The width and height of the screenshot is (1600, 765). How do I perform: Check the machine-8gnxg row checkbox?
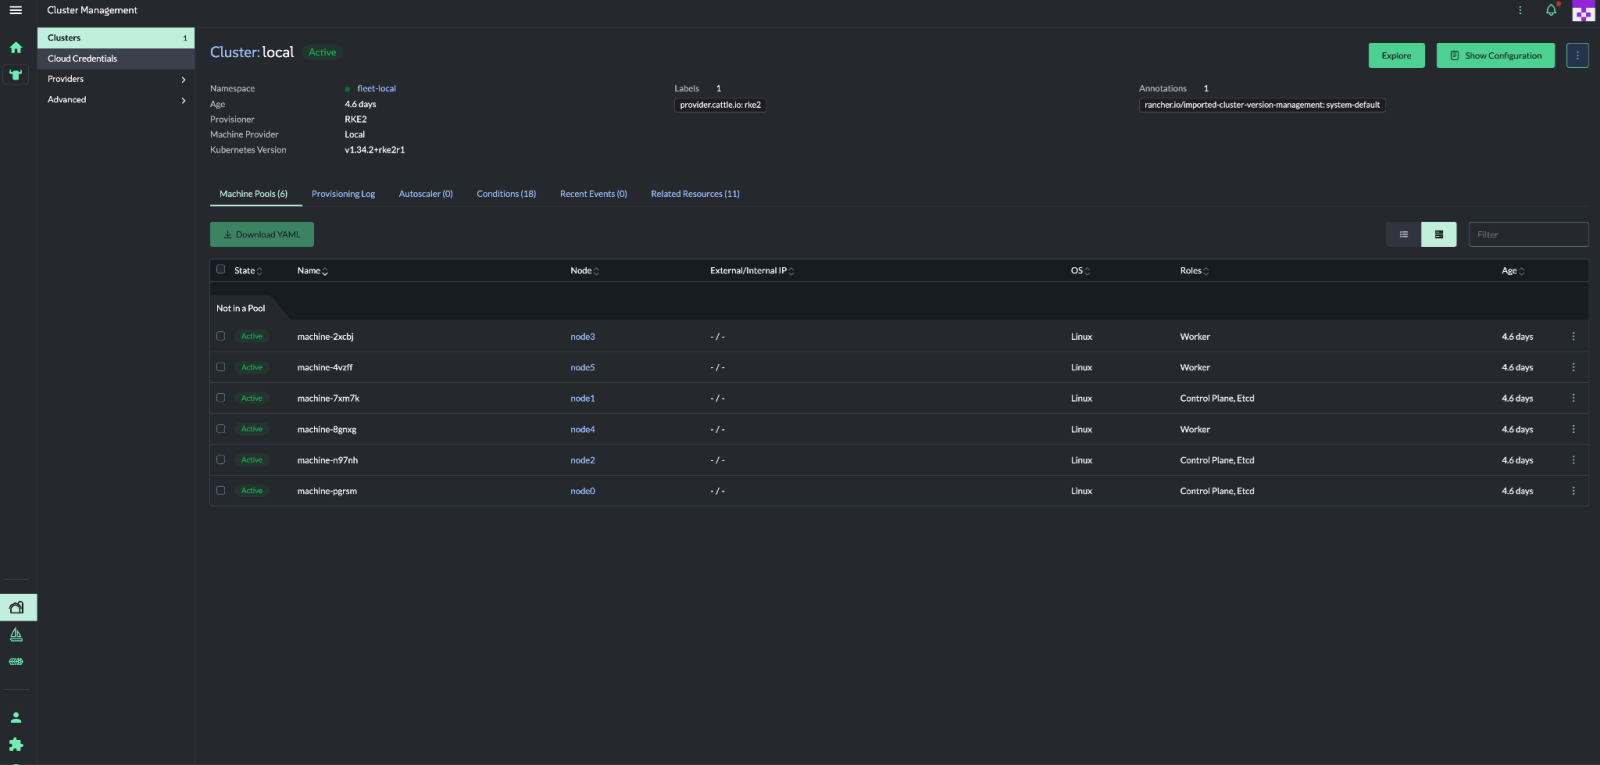tap(221, 429)
